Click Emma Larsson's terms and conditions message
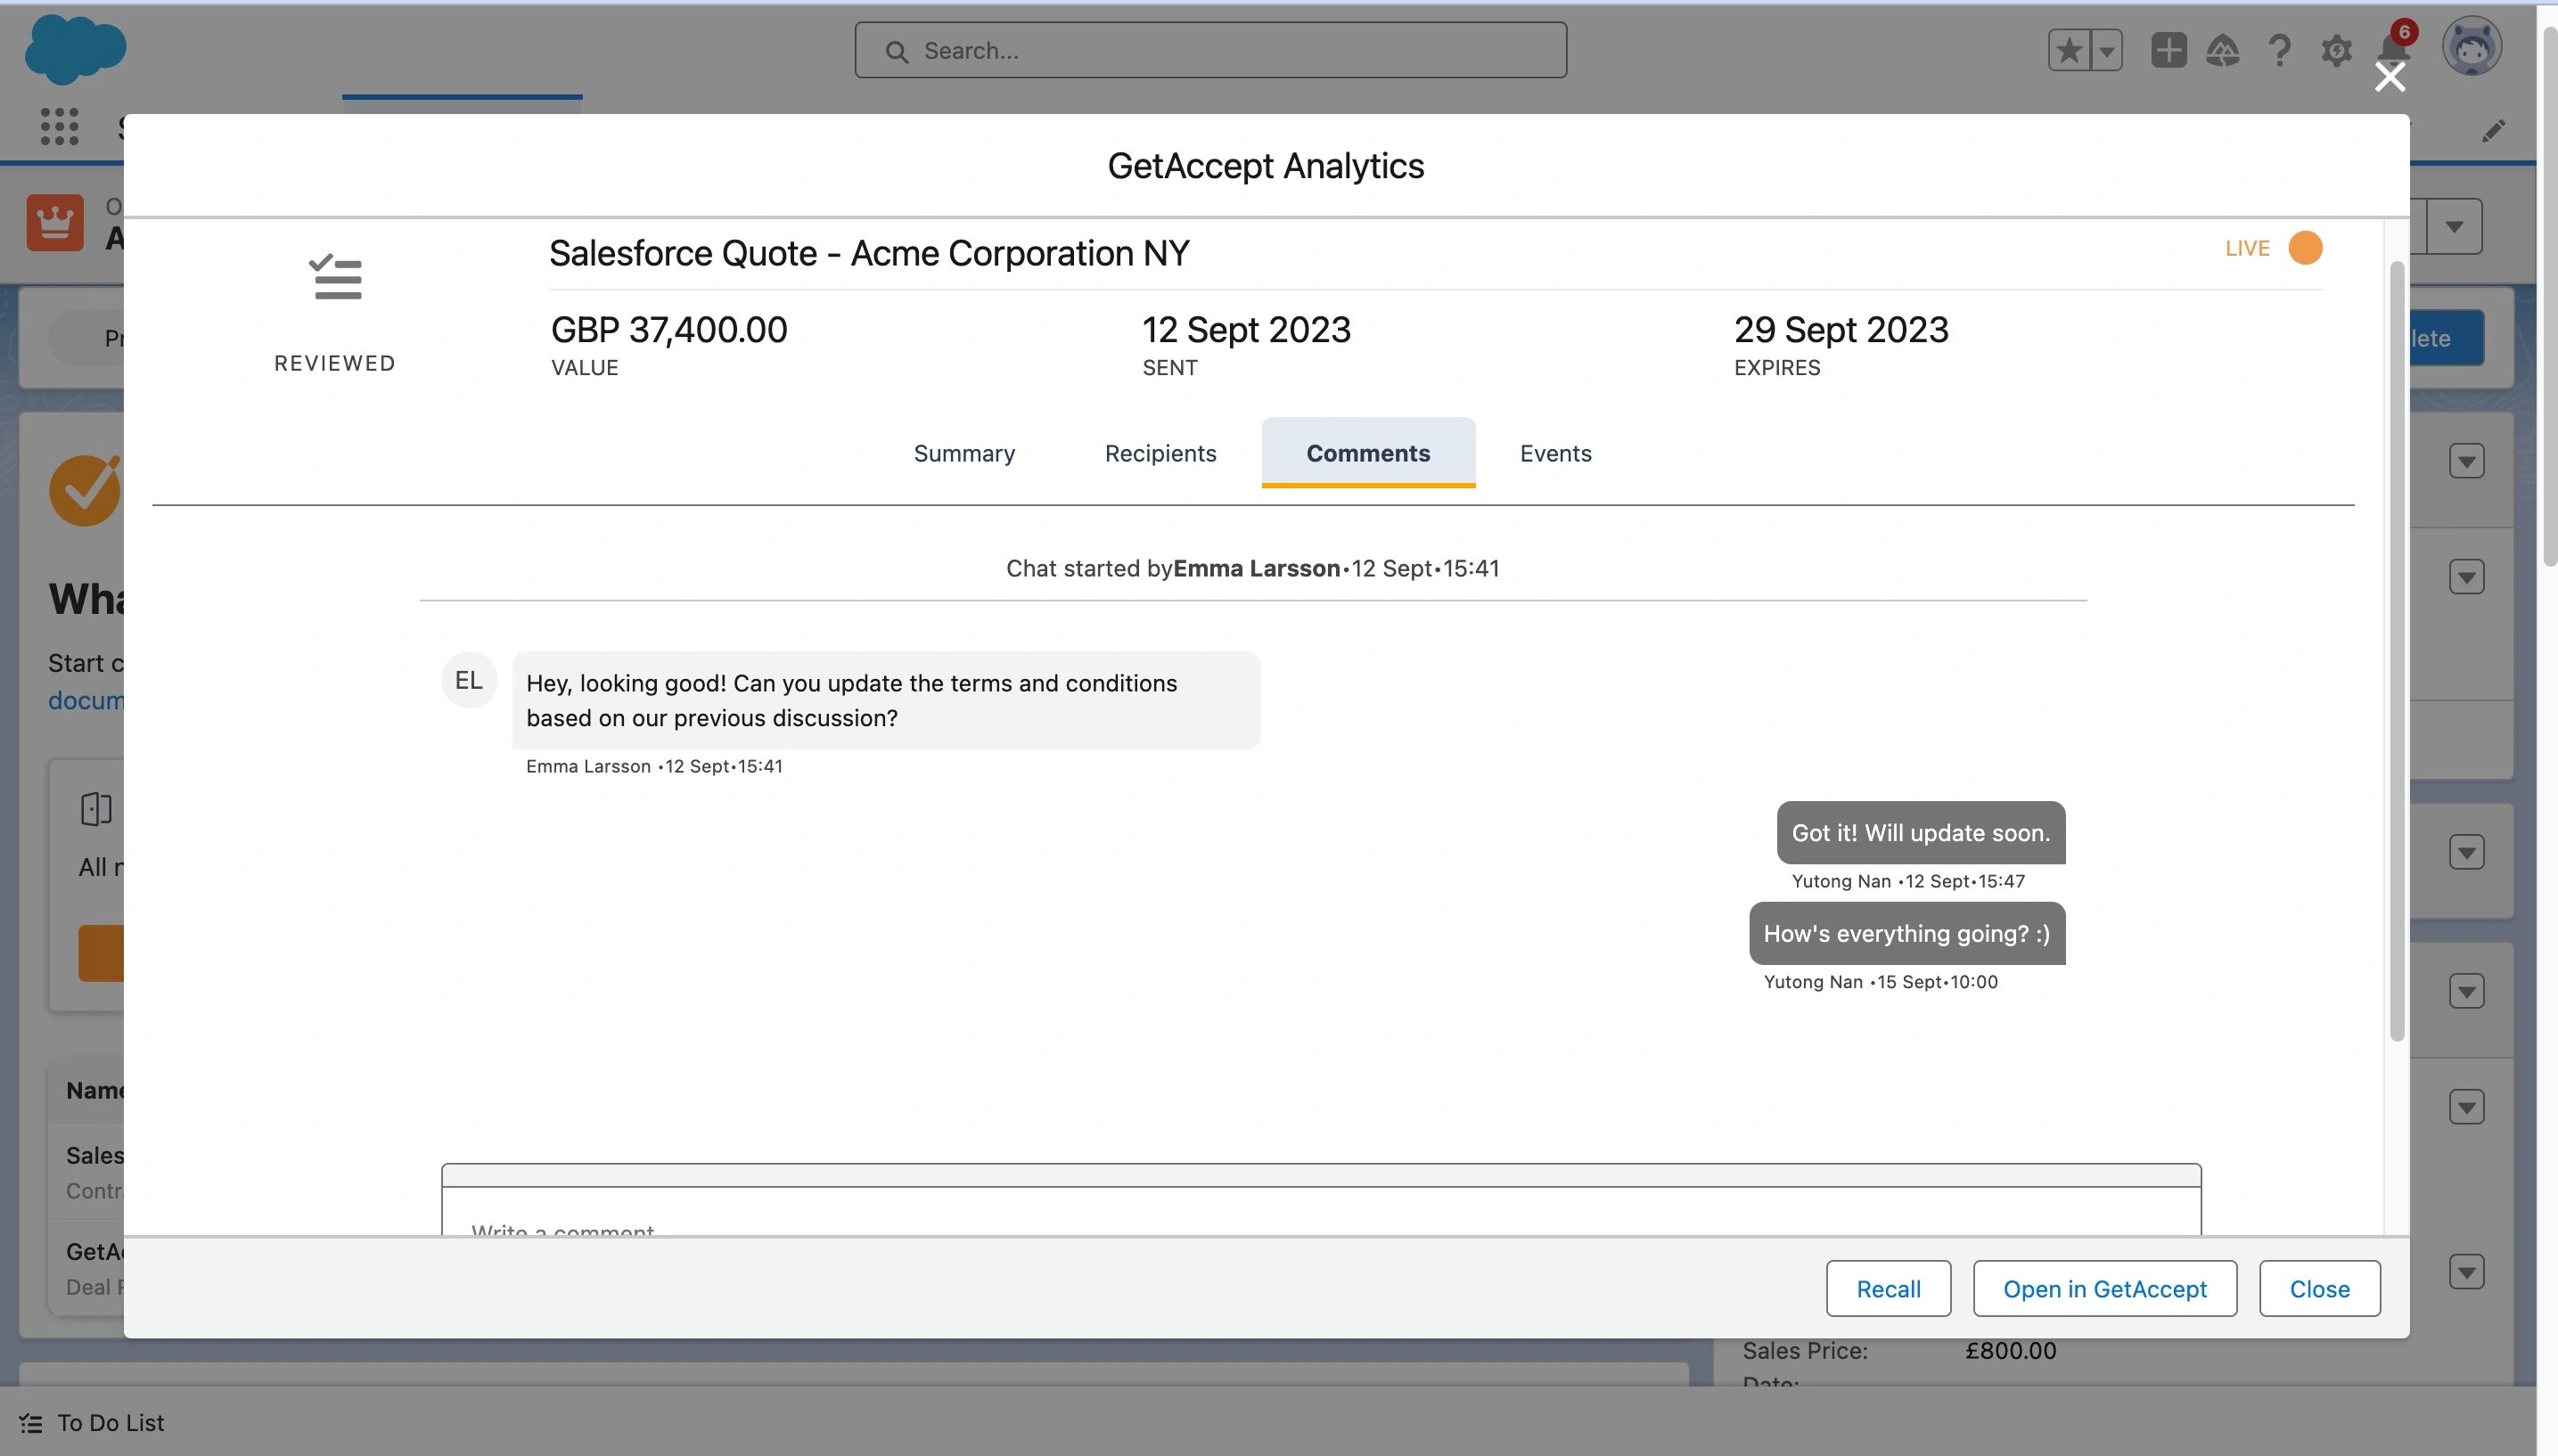2558x1456 pixels. [885, 700]
